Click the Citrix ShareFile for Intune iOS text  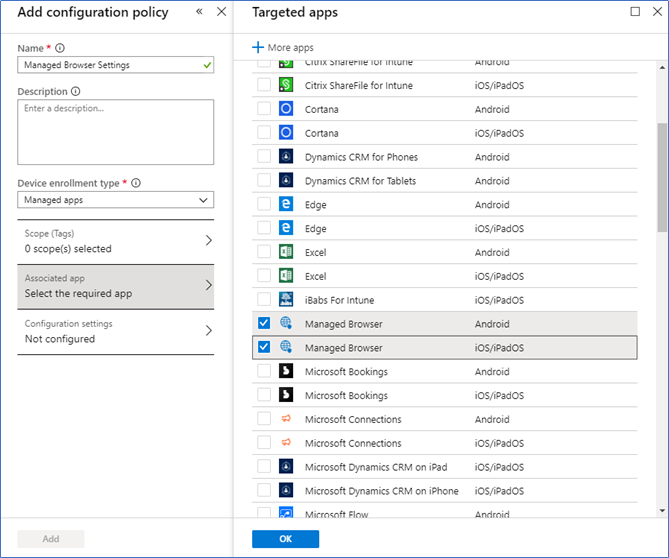point(359,85)
